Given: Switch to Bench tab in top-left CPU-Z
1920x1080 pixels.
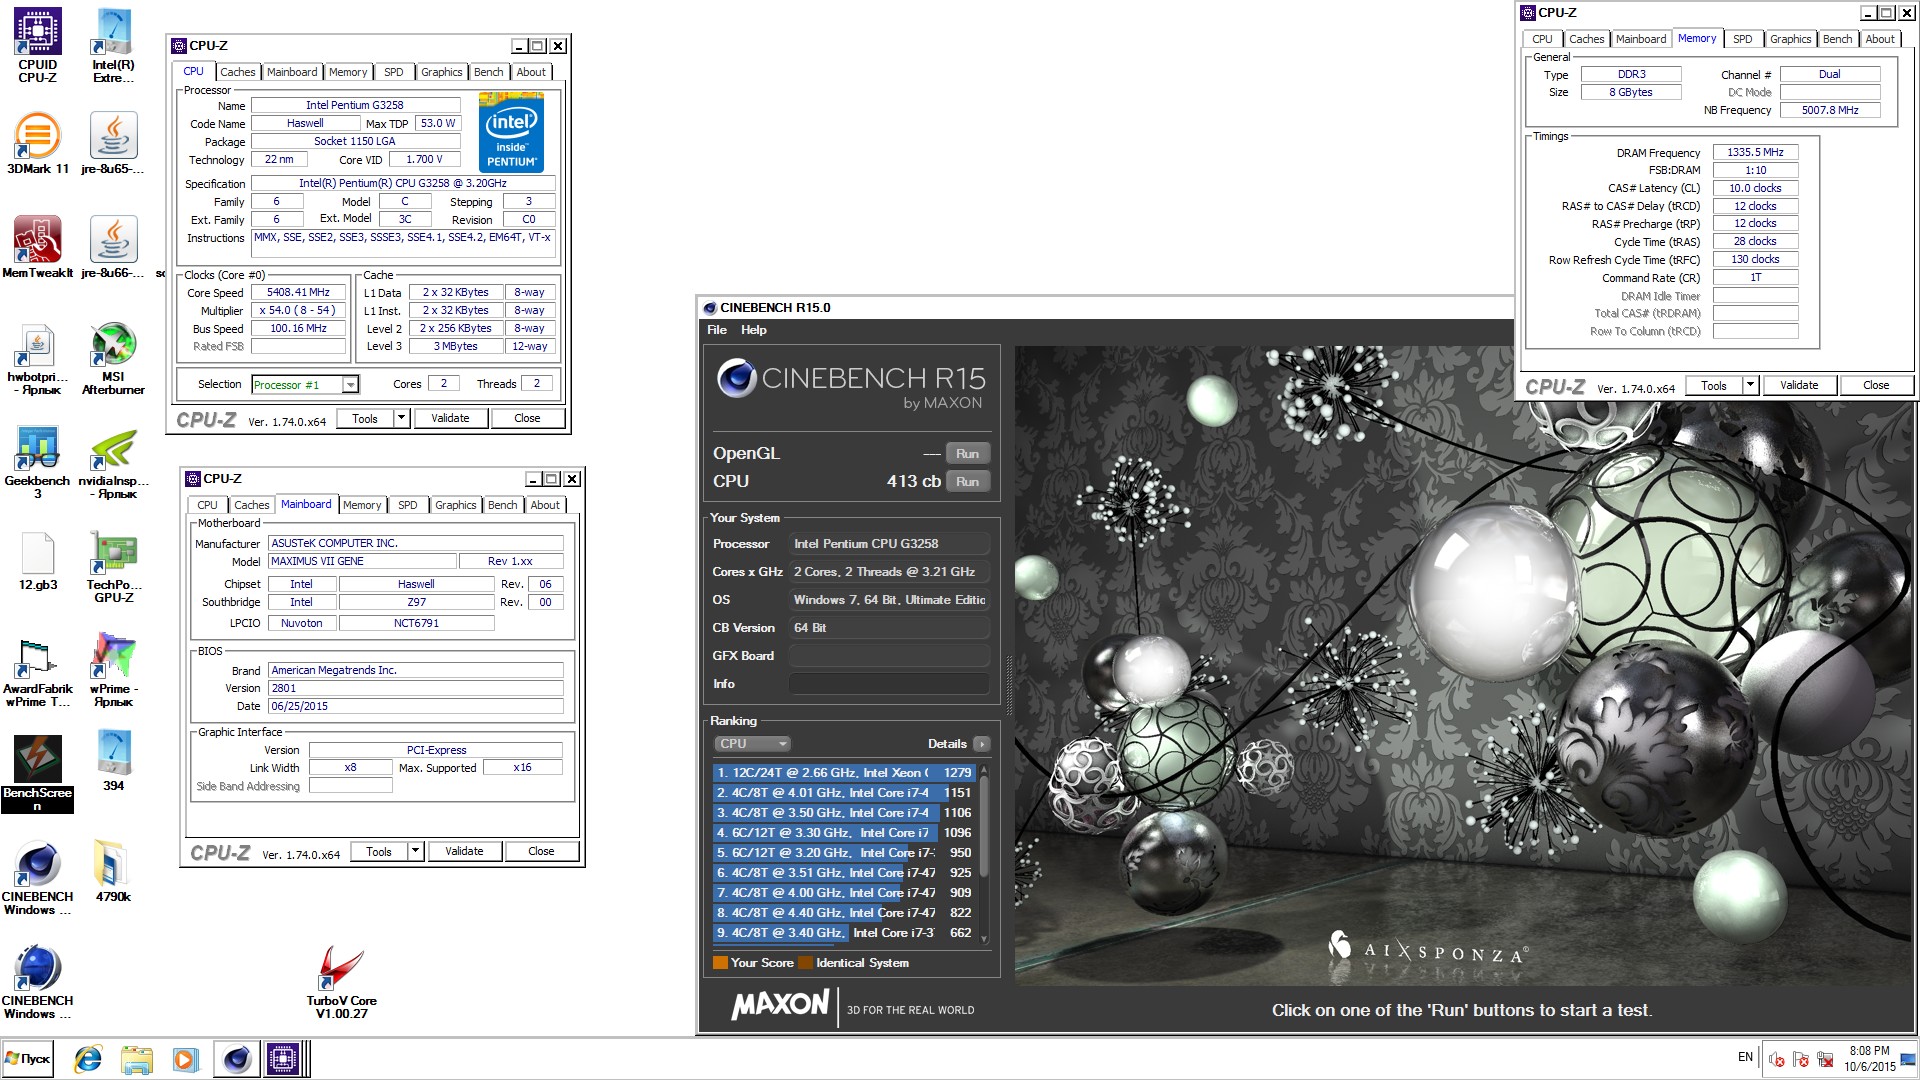Looking at the screenshot, I should tap(488, 72).
